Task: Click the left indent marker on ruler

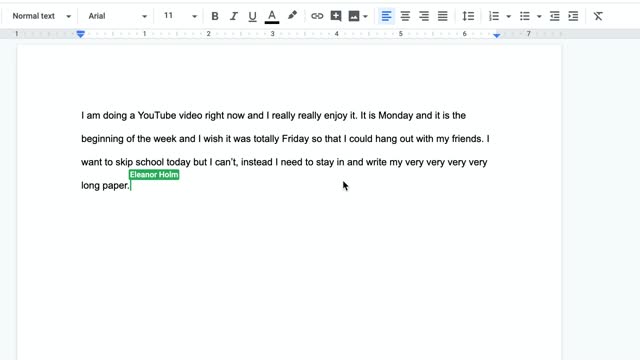Action: 80,35
